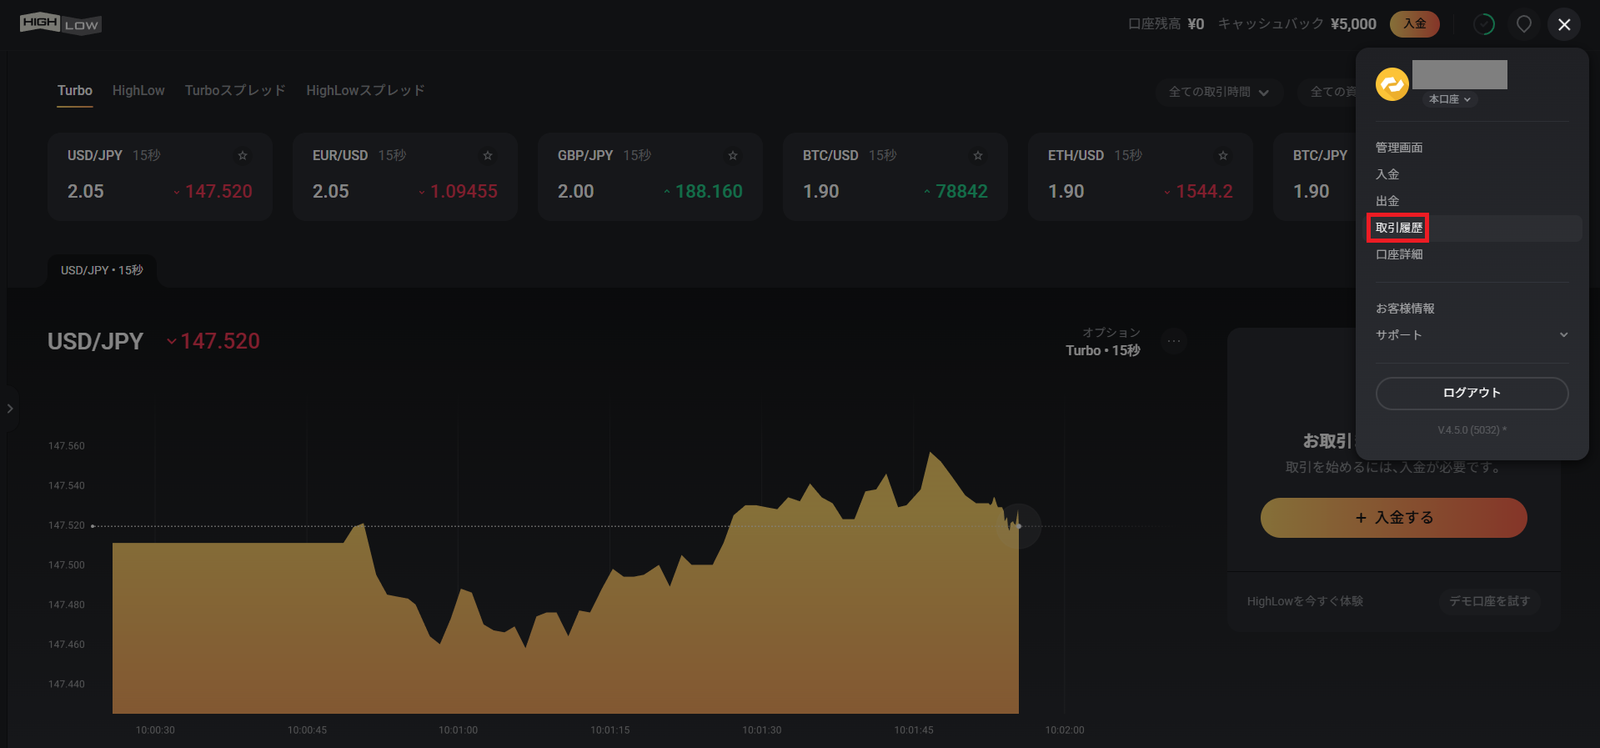Click the ETH/USD favorite star icon

click(1223, 155)
